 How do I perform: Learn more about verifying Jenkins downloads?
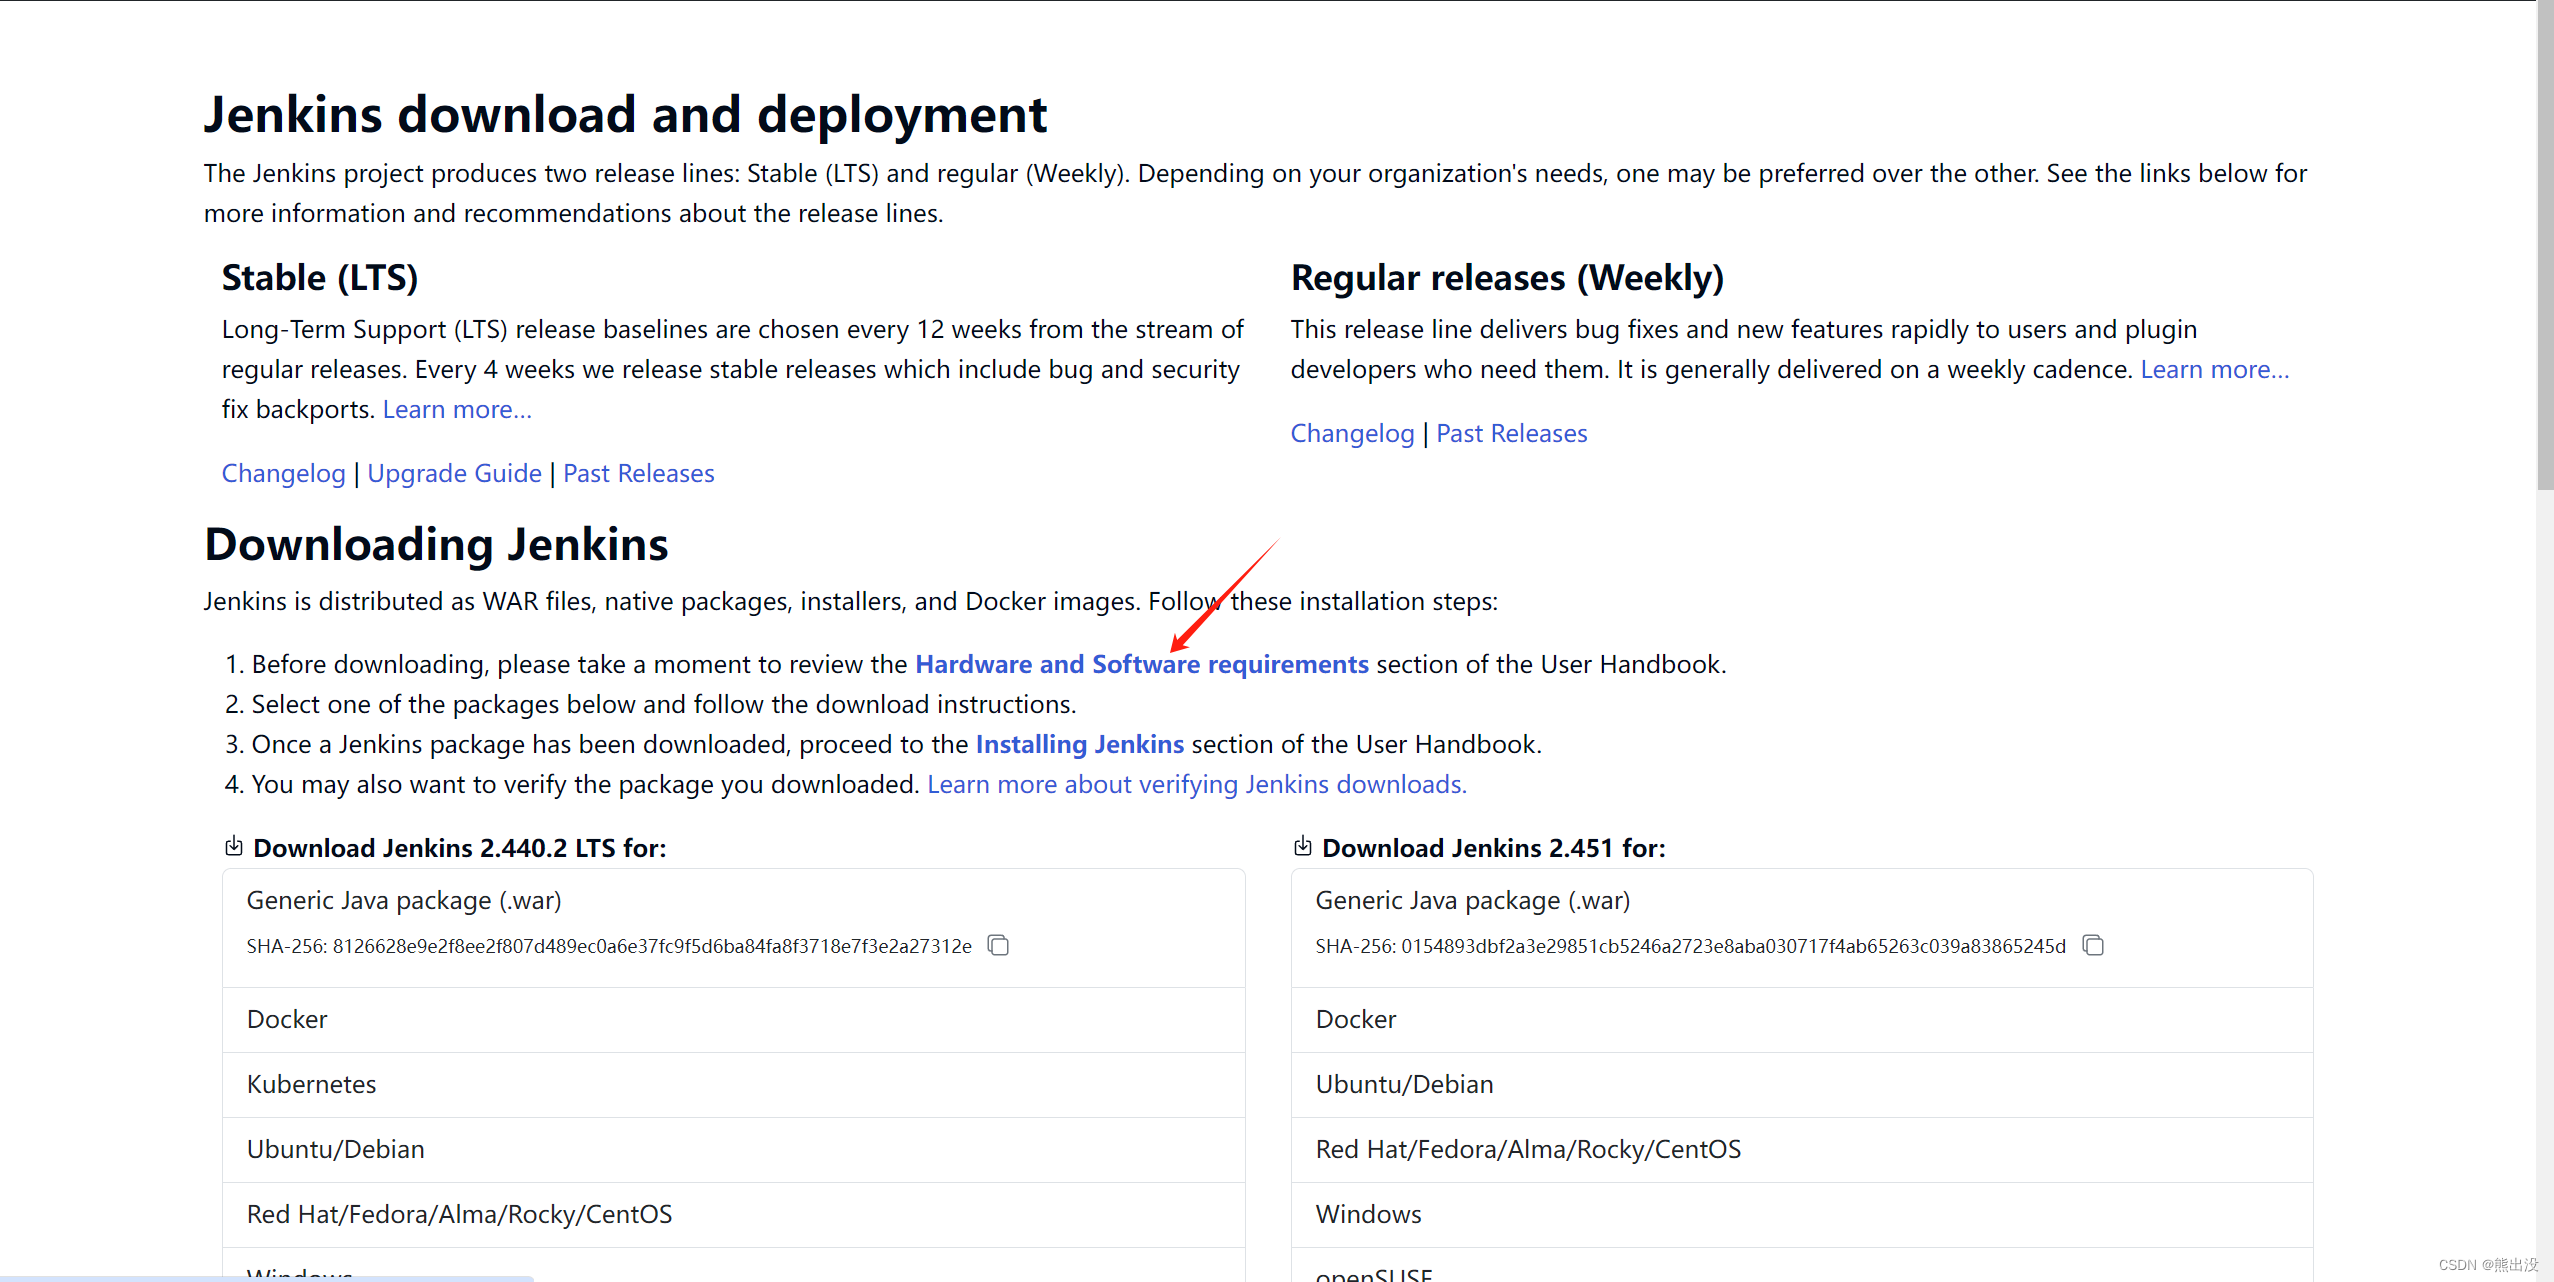[x=1197, y=784]
